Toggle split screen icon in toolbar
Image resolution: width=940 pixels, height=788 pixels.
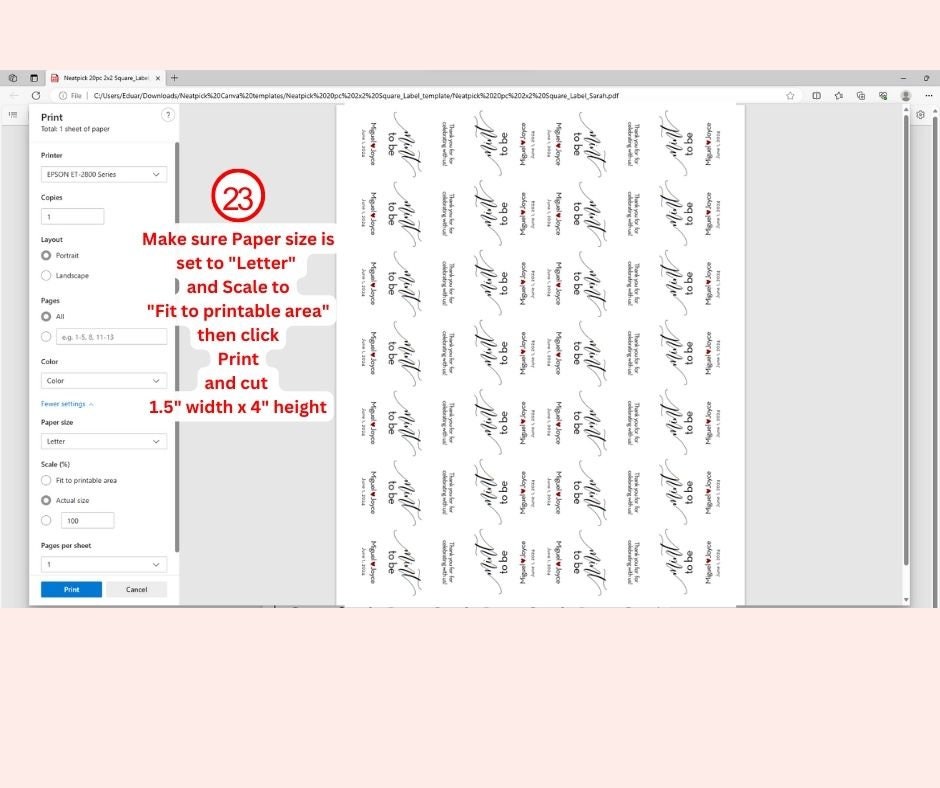[x=817, y=95]
